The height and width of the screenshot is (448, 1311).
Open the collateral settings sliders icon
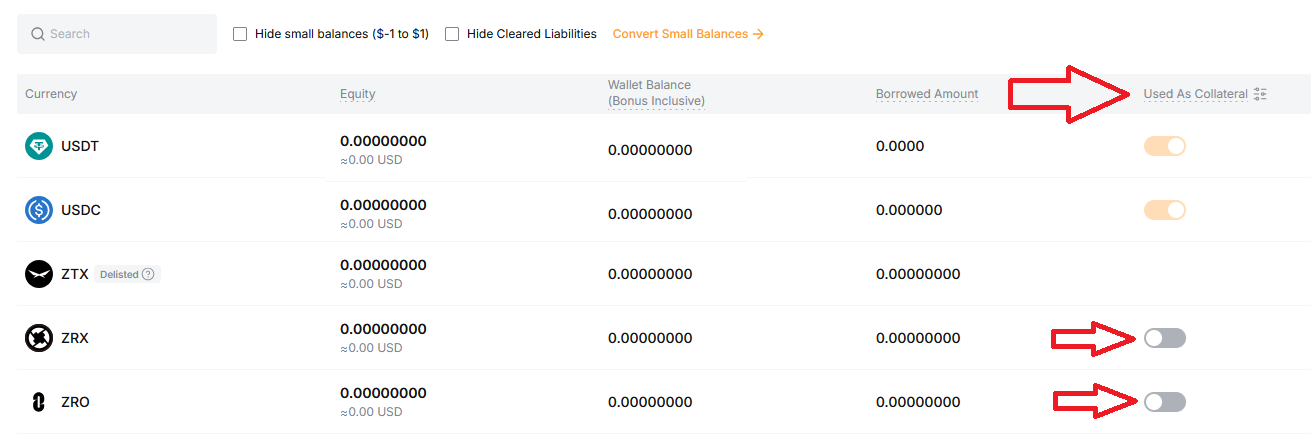[1260, 94]
